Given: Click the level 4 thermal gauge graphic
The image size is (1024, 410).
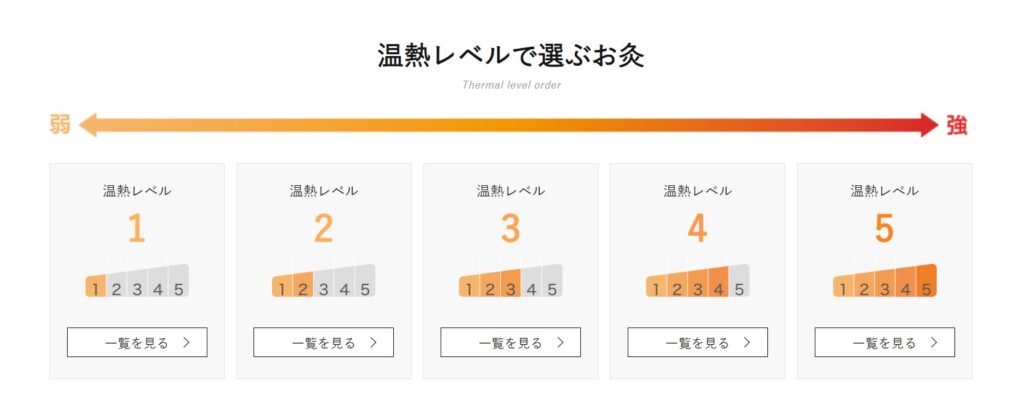Looking at the screenshot, I should pos(697,280).
